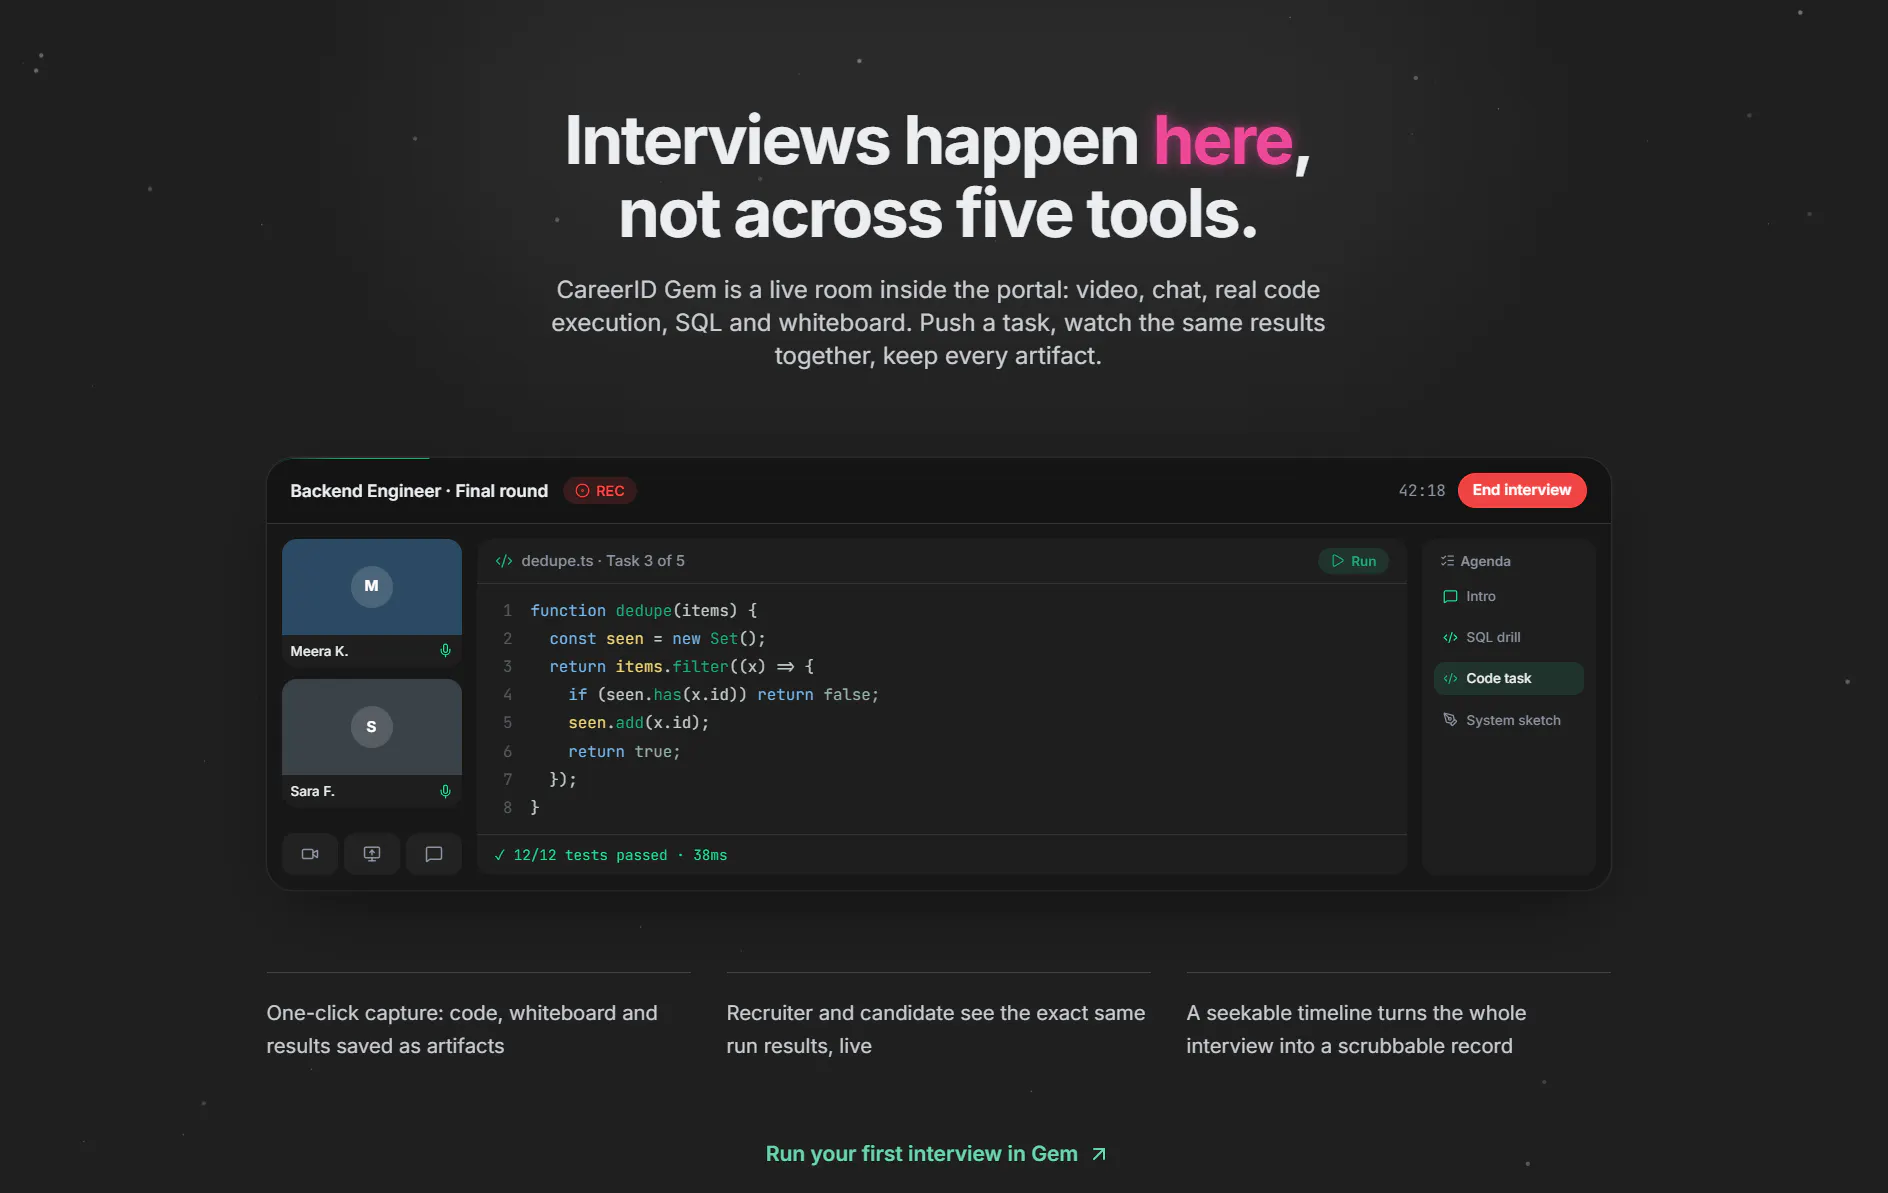The image size is (1888, 1193).
Task: Click the One-click capture feature text
Action: click(462, 1029)
